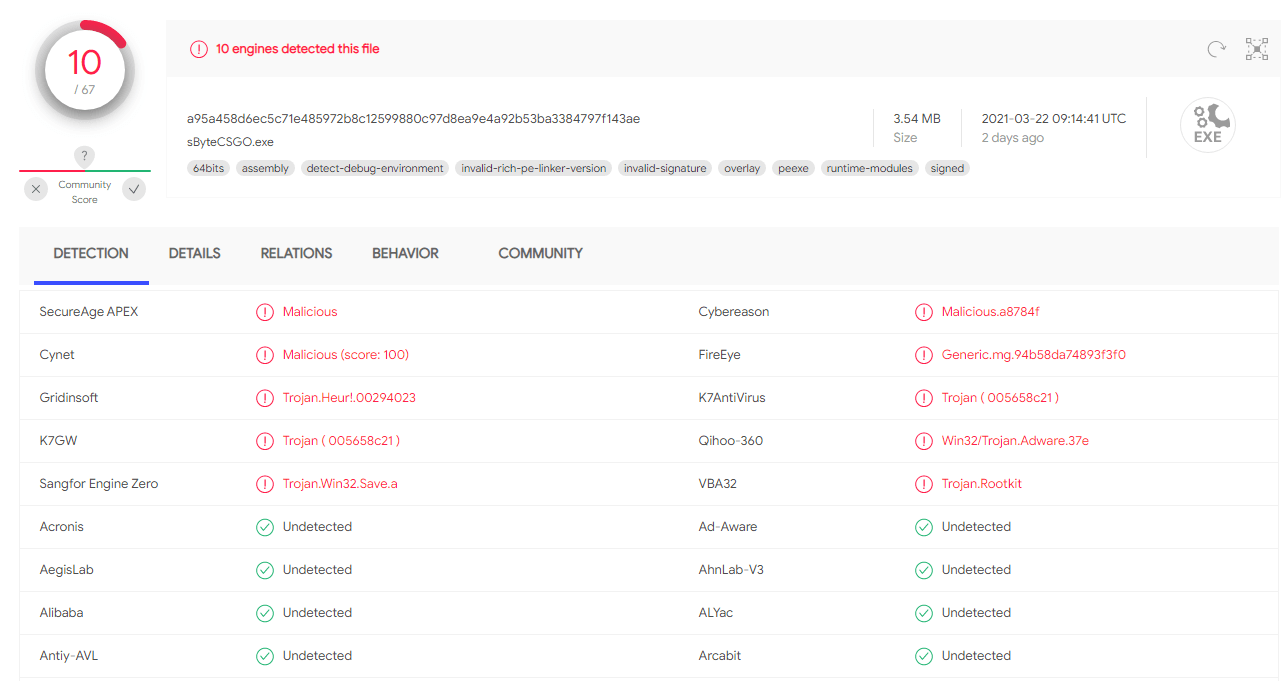Click the invalid-rich-pe-linker-version tag
Screen dimensions: 1281x681
533,169
